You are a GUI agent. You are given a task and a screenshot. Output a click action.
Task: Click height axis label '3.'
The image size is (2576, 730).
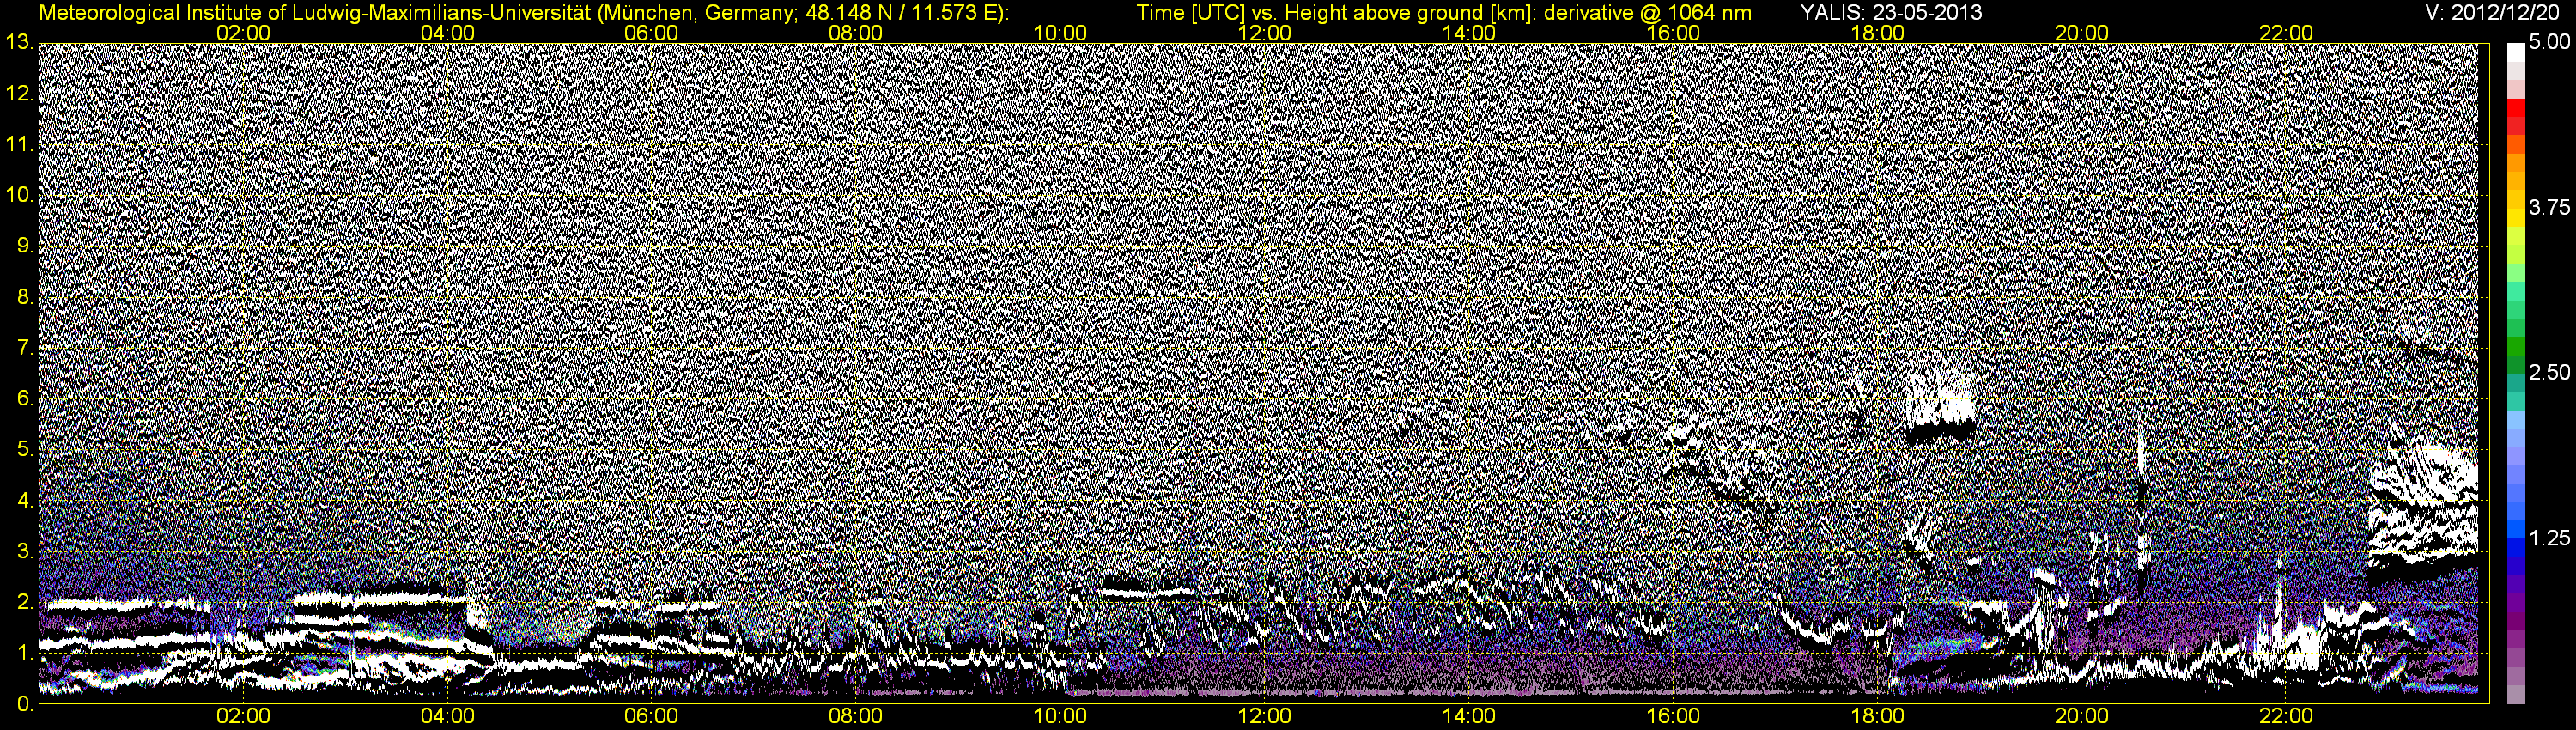pos(25,552)
